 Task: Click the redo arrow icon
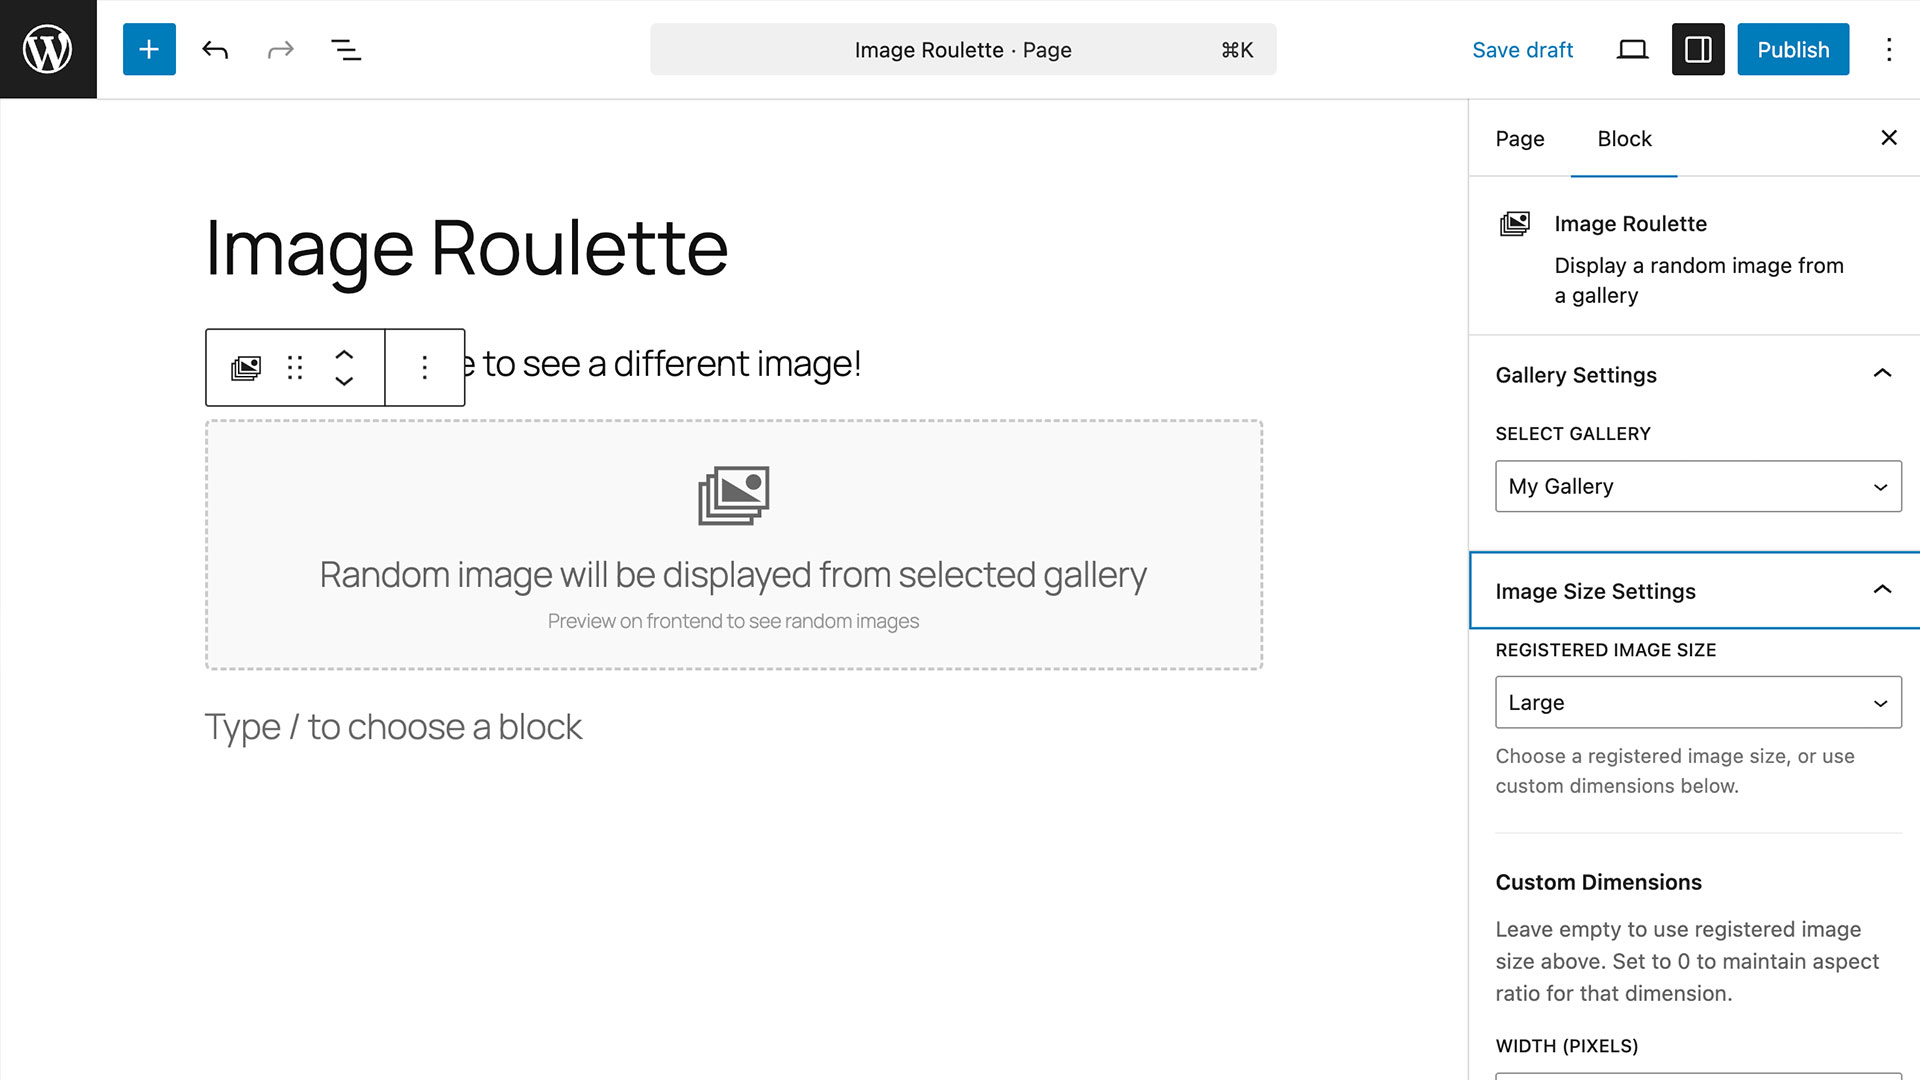click(x=281, y=49)
